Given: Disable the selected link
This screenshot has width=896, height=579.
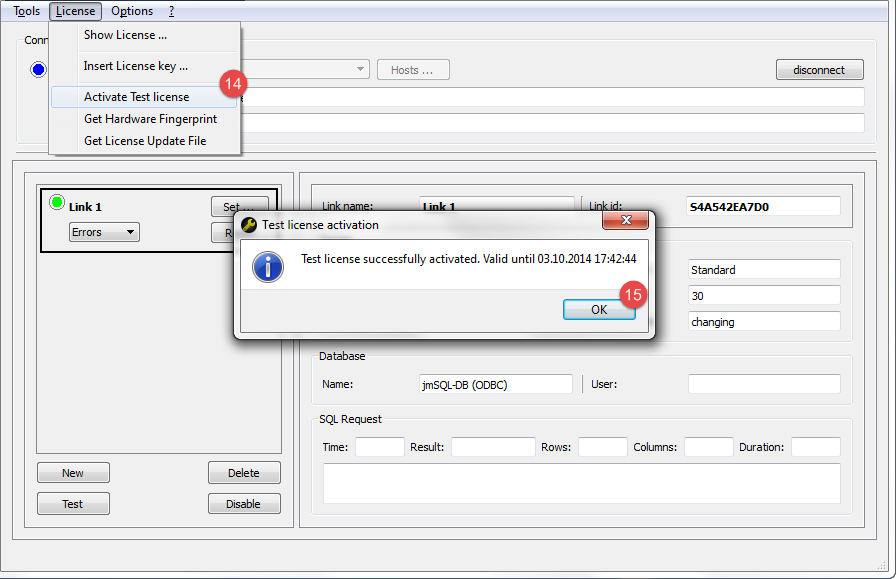Looking at the screenshot, I should pyautogui.click(x=244, y=503).
